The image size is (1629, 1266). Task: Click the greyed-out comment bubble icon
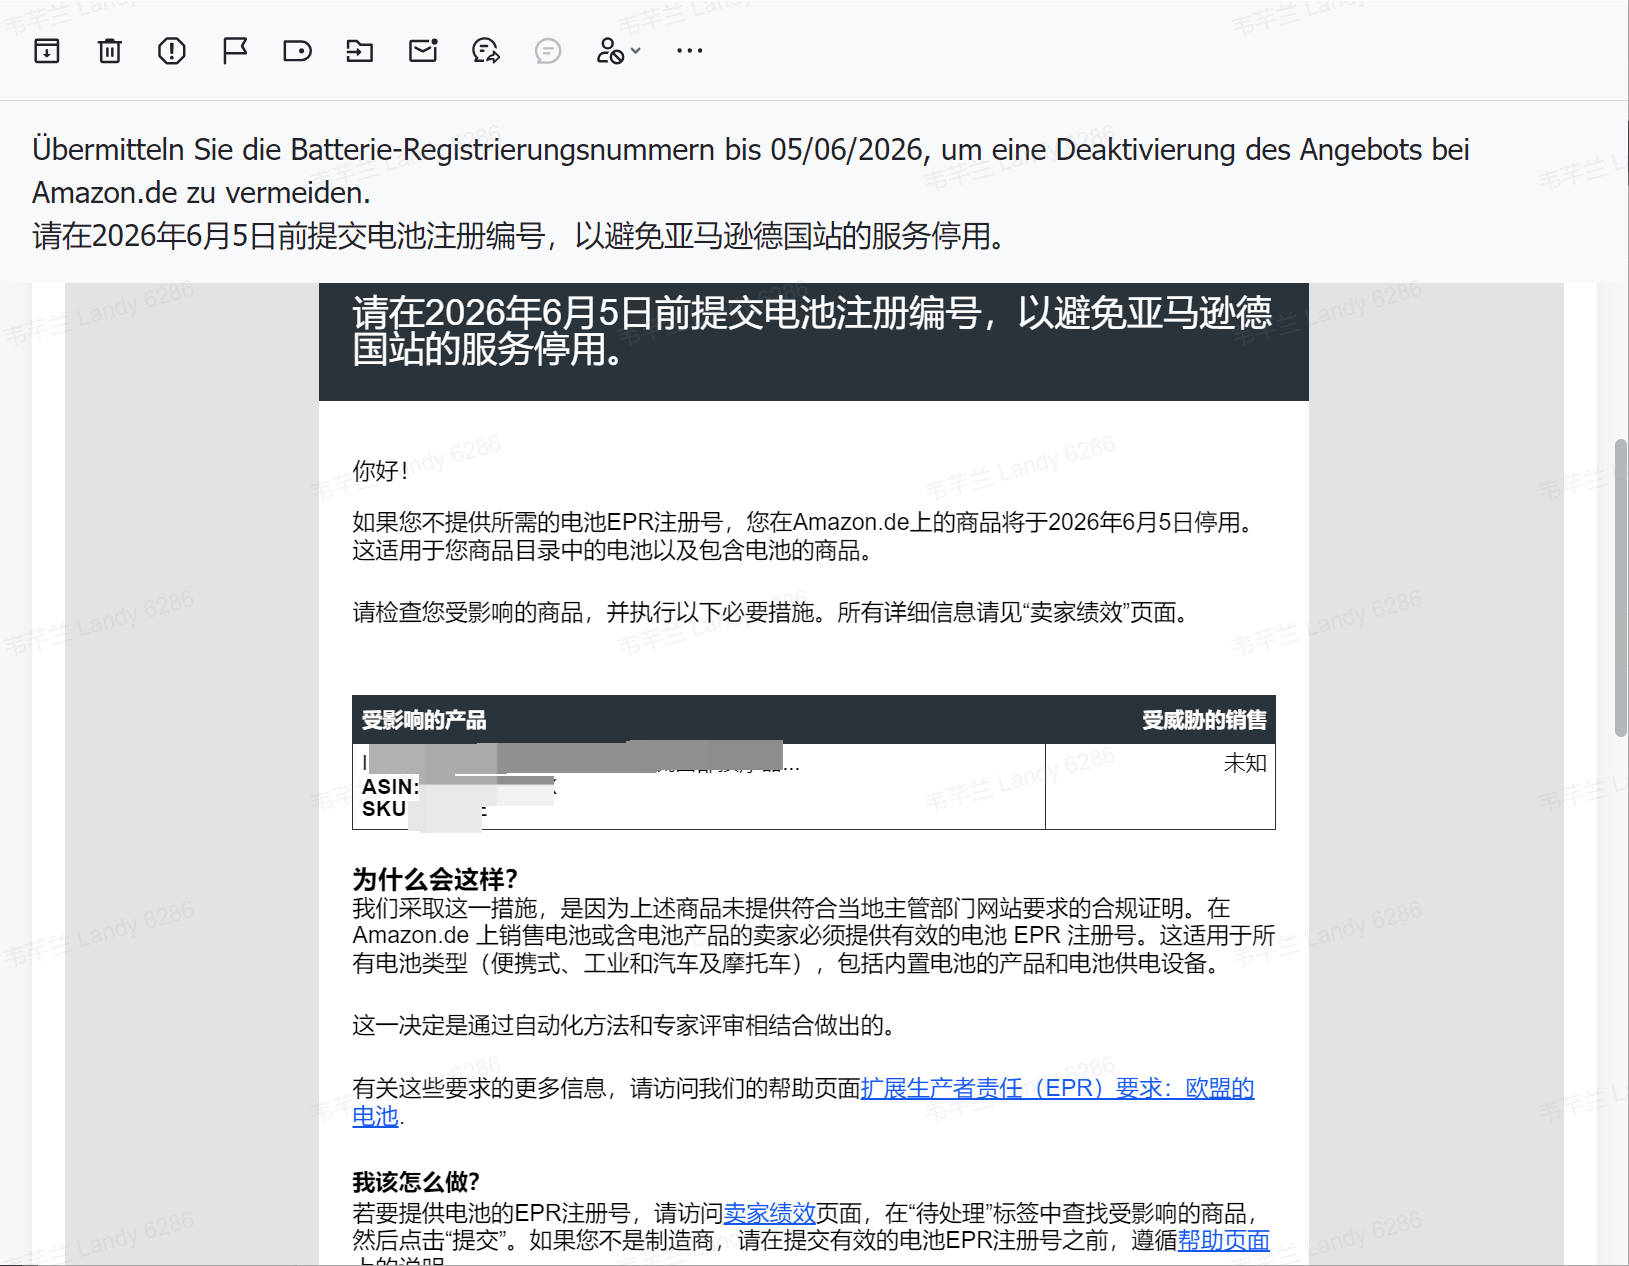pos(548,50)
